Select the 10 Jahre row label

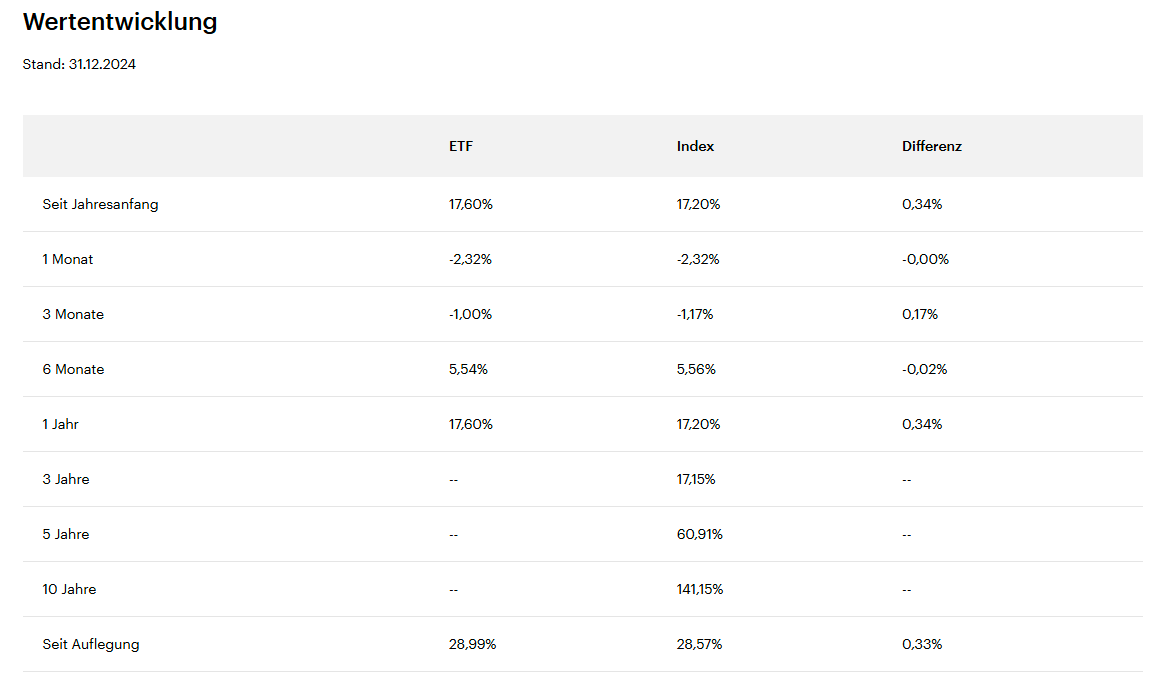(69, 589)
